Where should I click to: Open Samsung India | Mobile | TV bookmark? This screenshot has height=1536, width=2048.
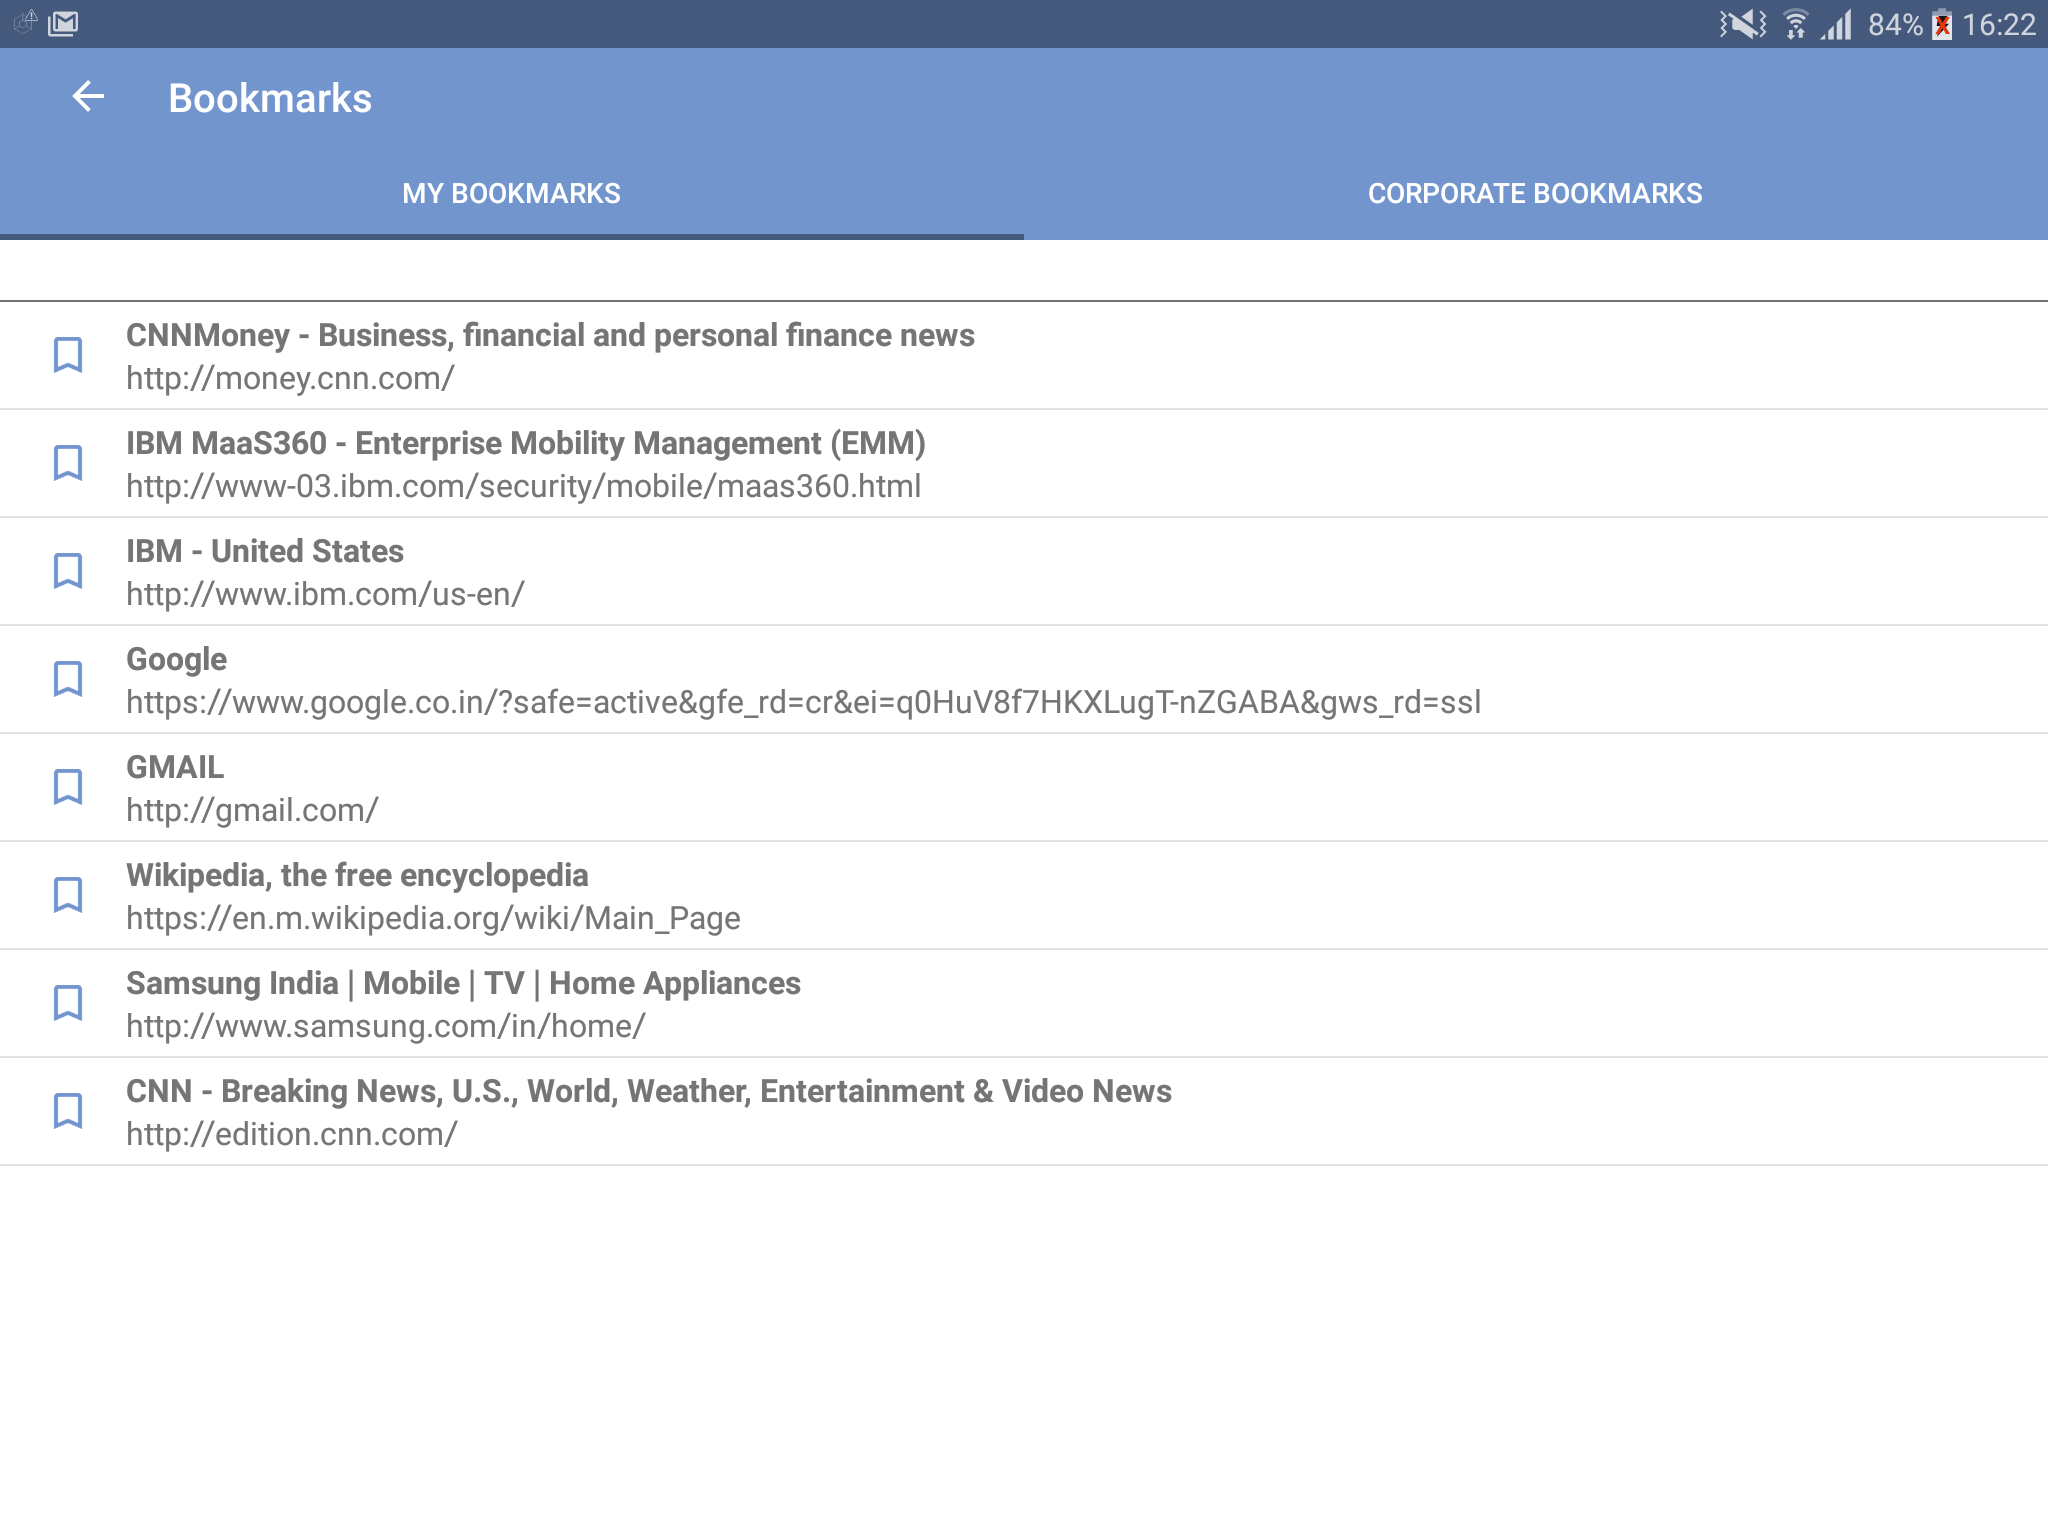(463, 984)
